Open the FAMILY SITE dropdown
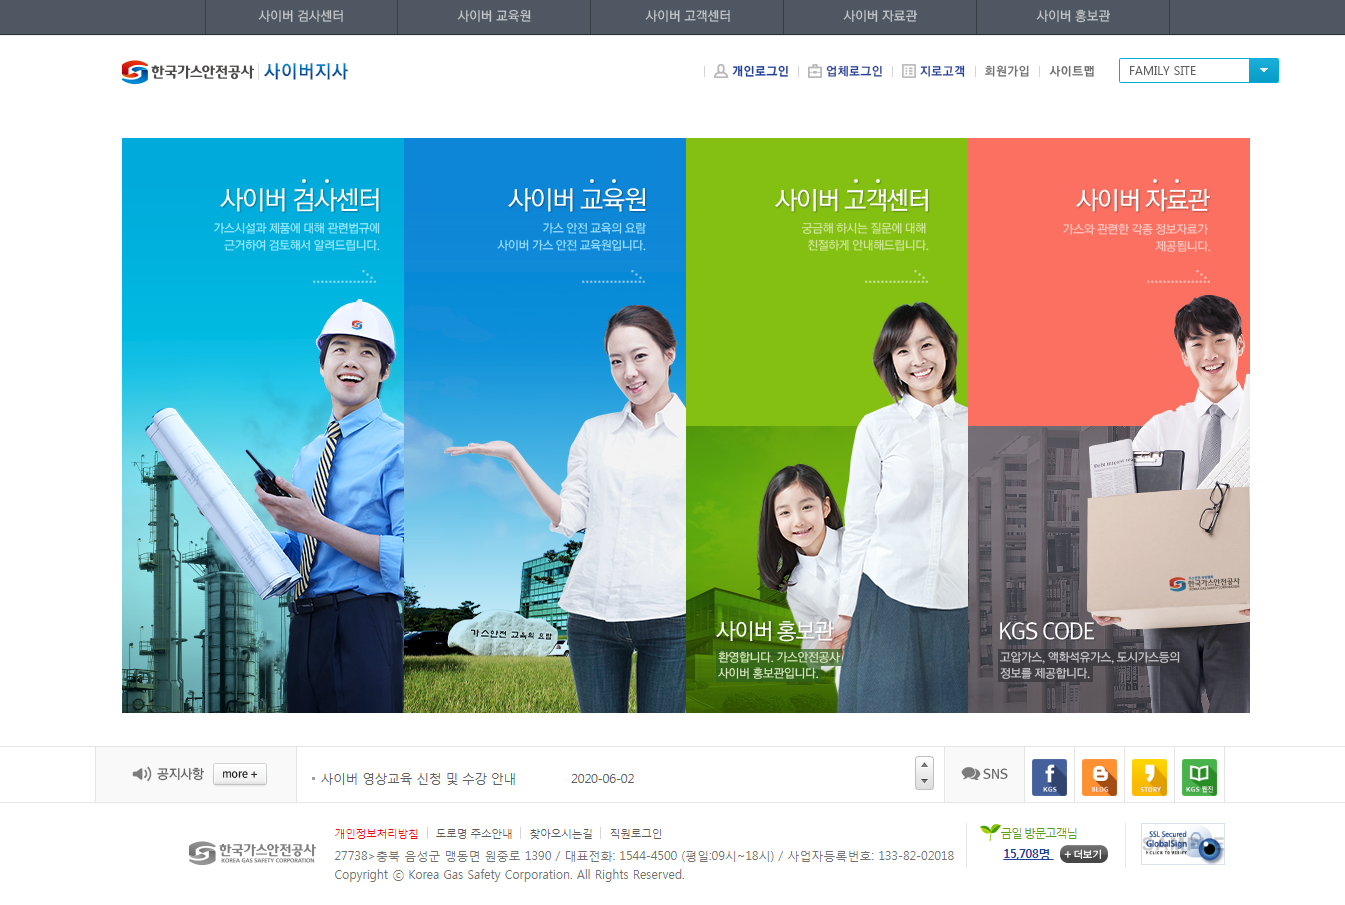The width and height of the screenshot is (1345, 905). 1263,70
